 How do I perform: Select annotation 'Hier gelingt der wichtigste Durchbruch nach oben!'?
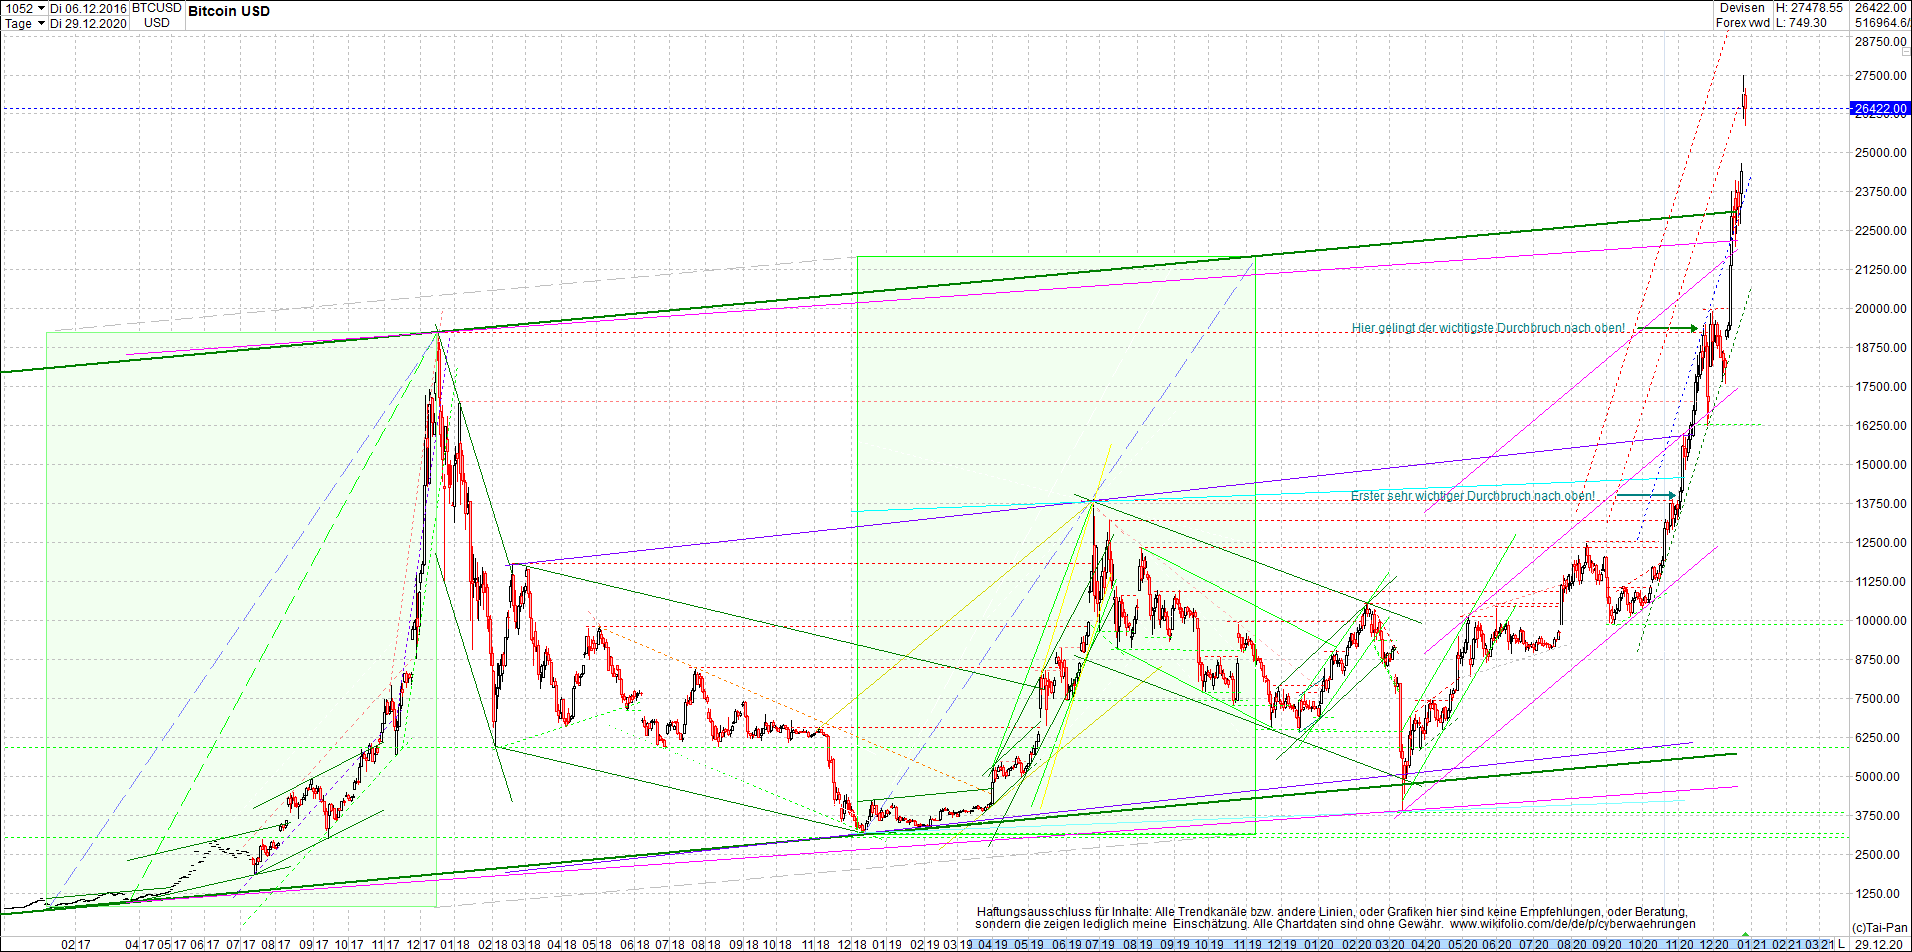[x=1488, y=328]
